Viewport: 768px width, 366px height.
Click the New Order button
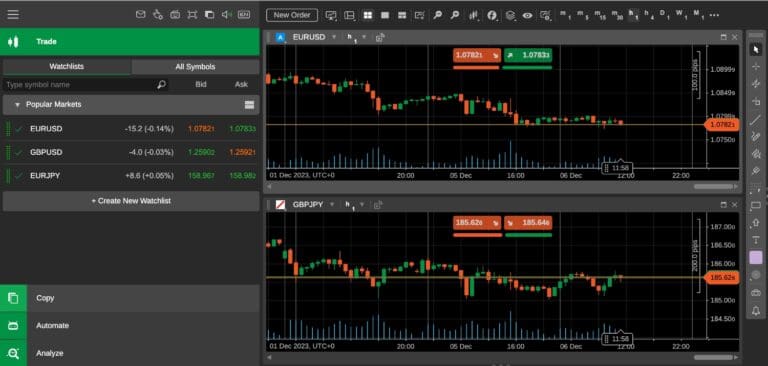(292, 15)
